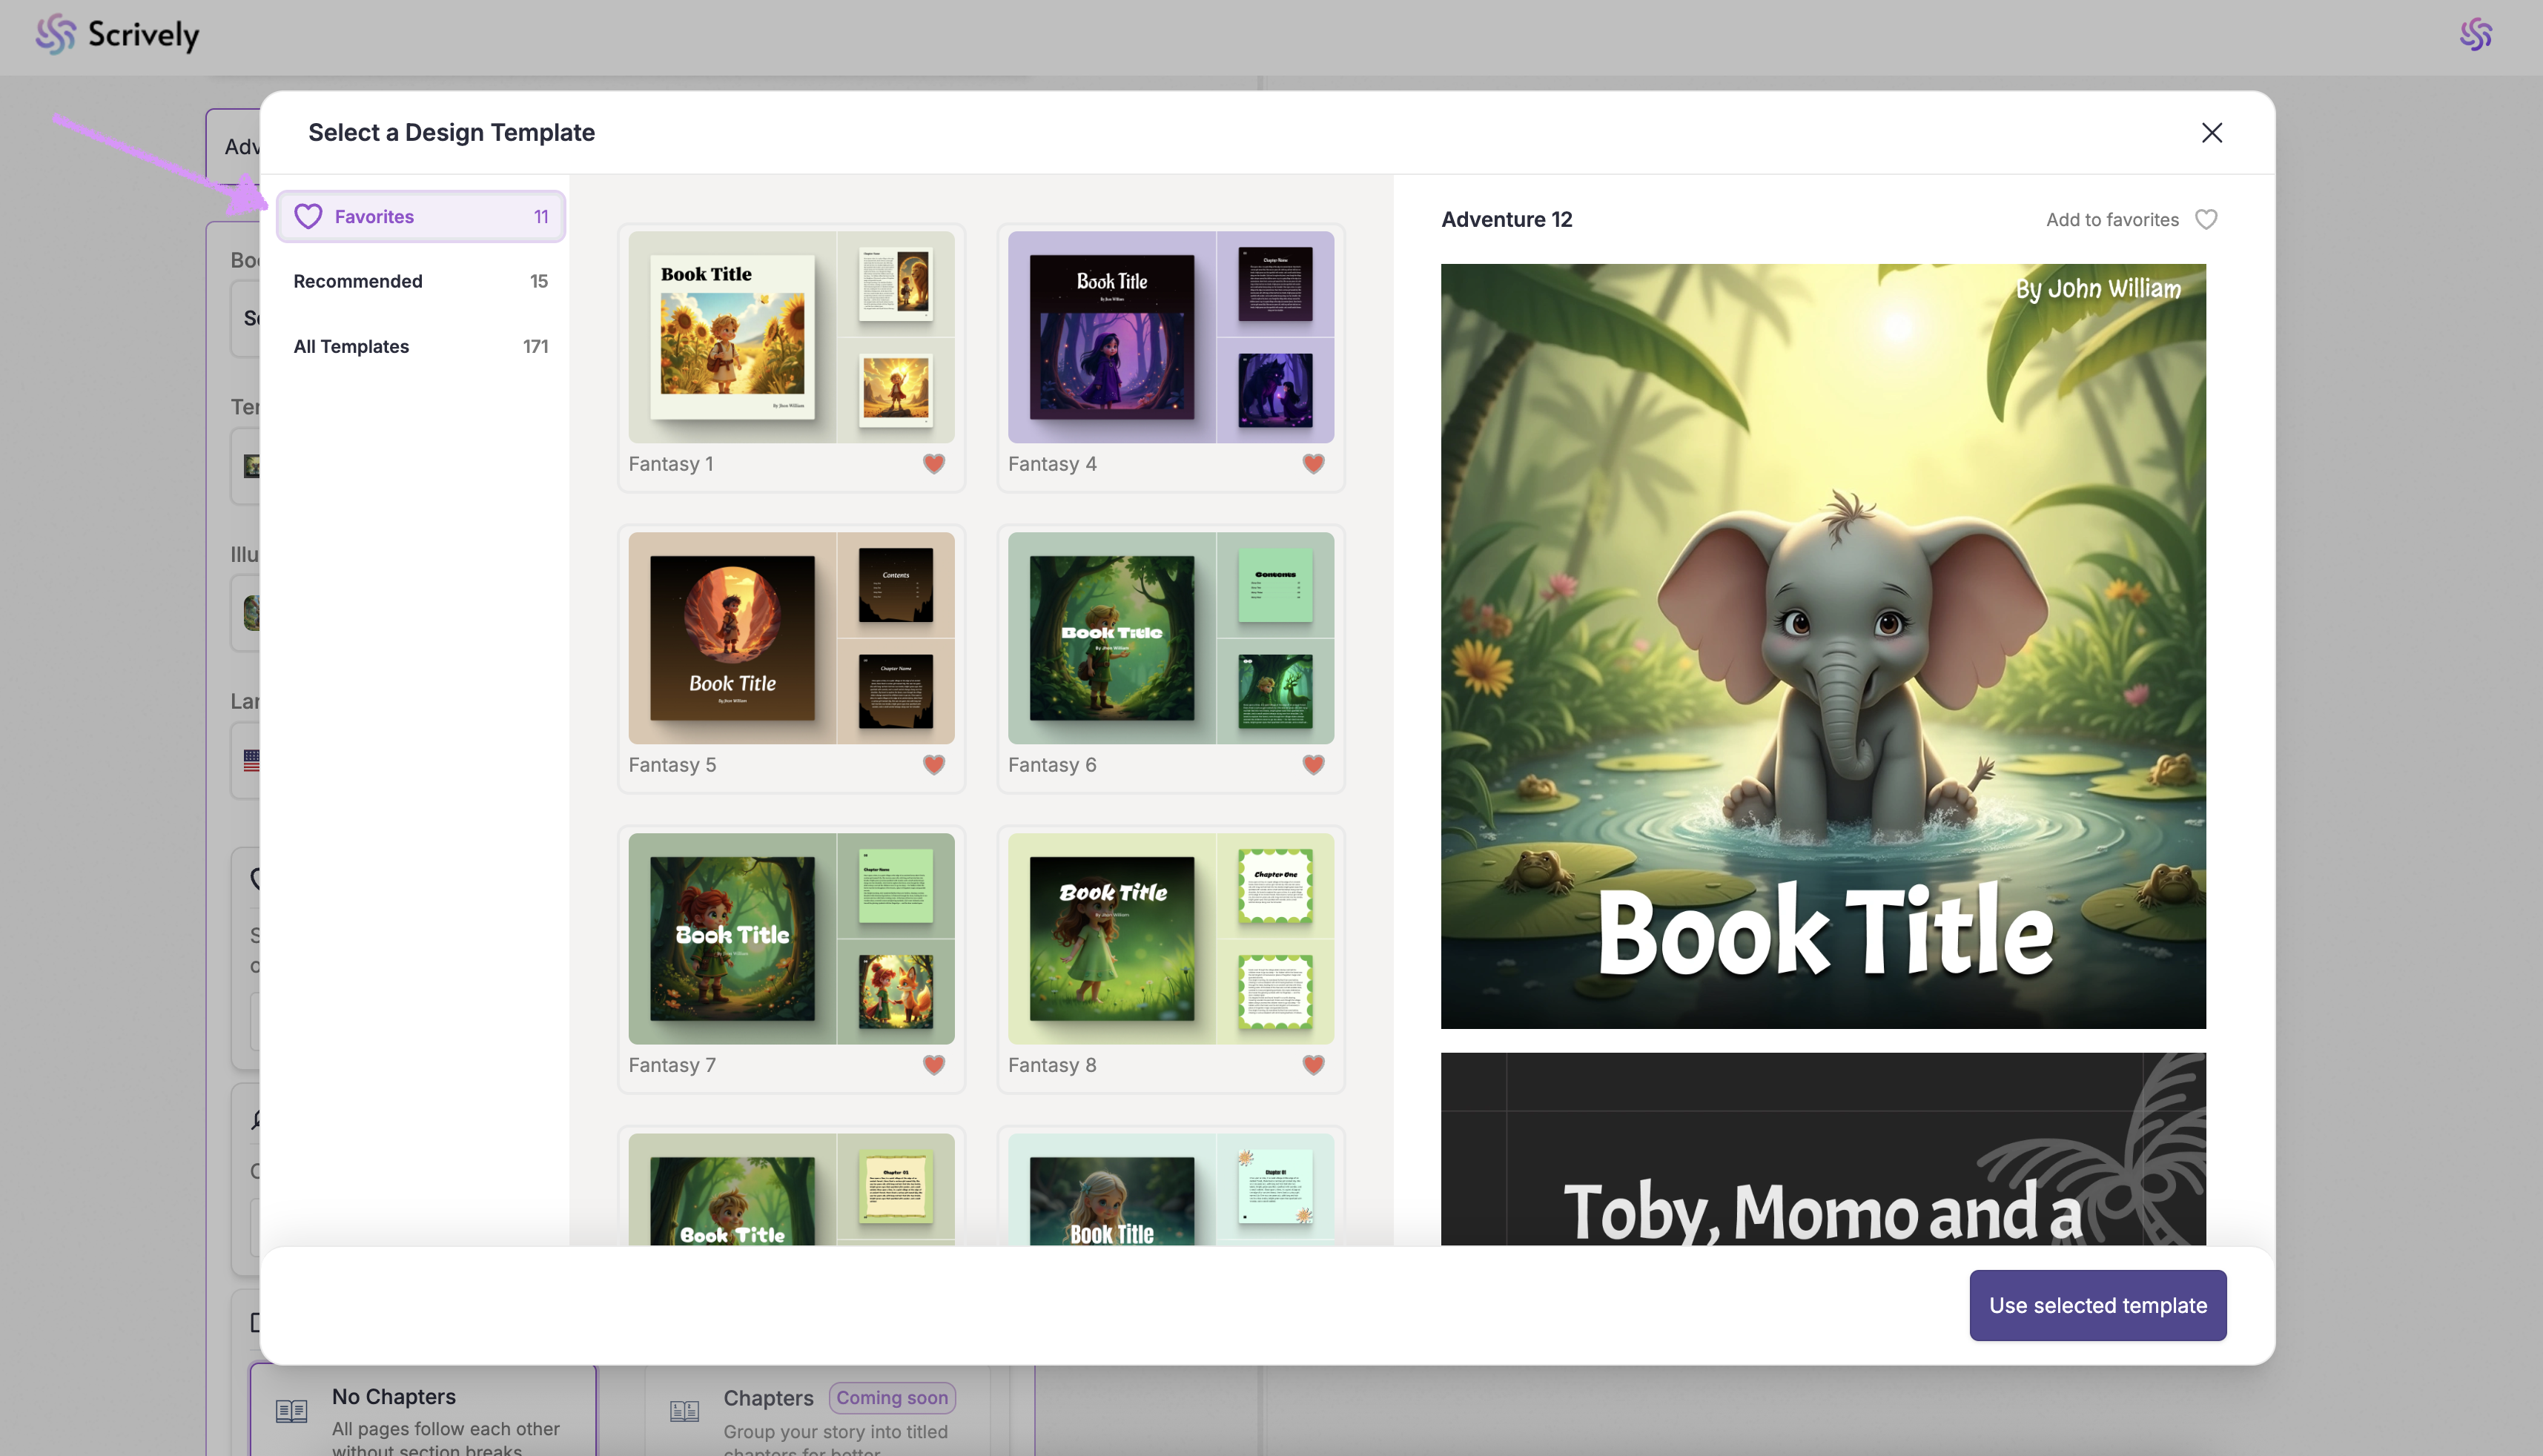Click the Fantasy 8 heart icon
This screenshot has width=2543, height=1456.
tap(1313, 1065)
